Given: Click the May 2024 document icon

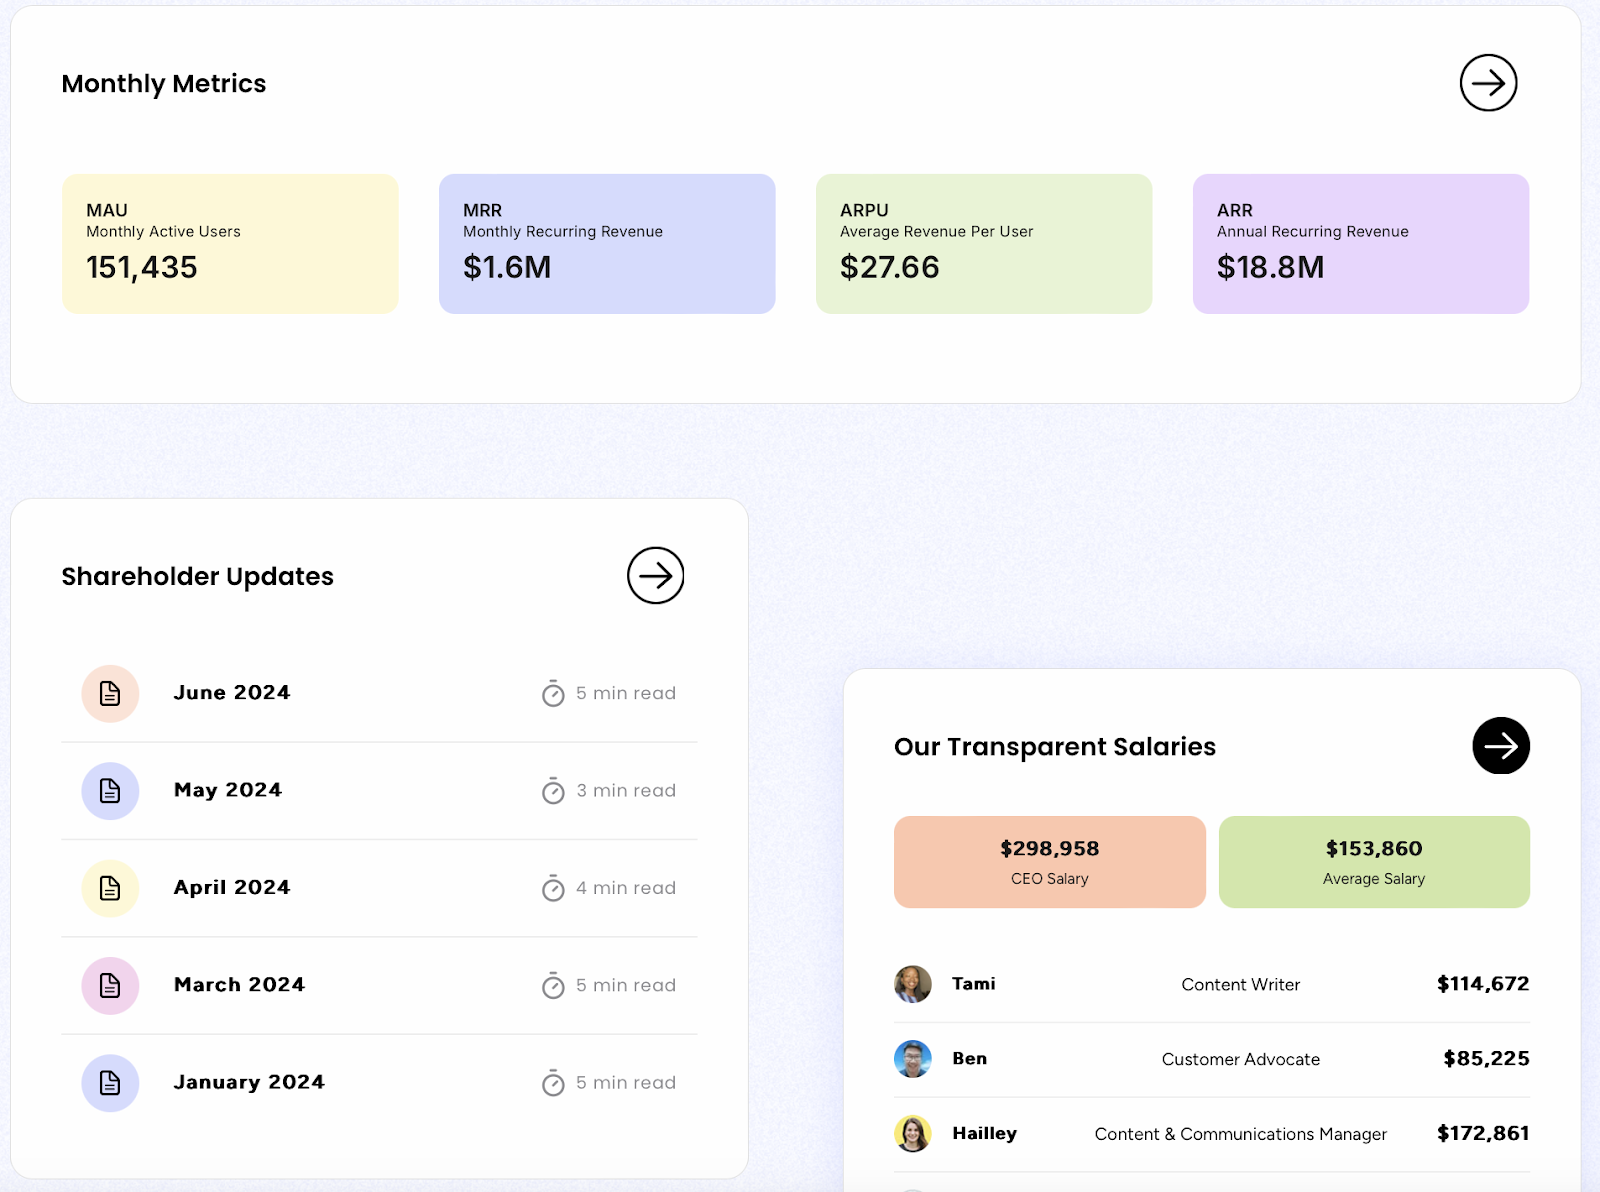Looking at the screenshot, I should (x=110, y=791).
